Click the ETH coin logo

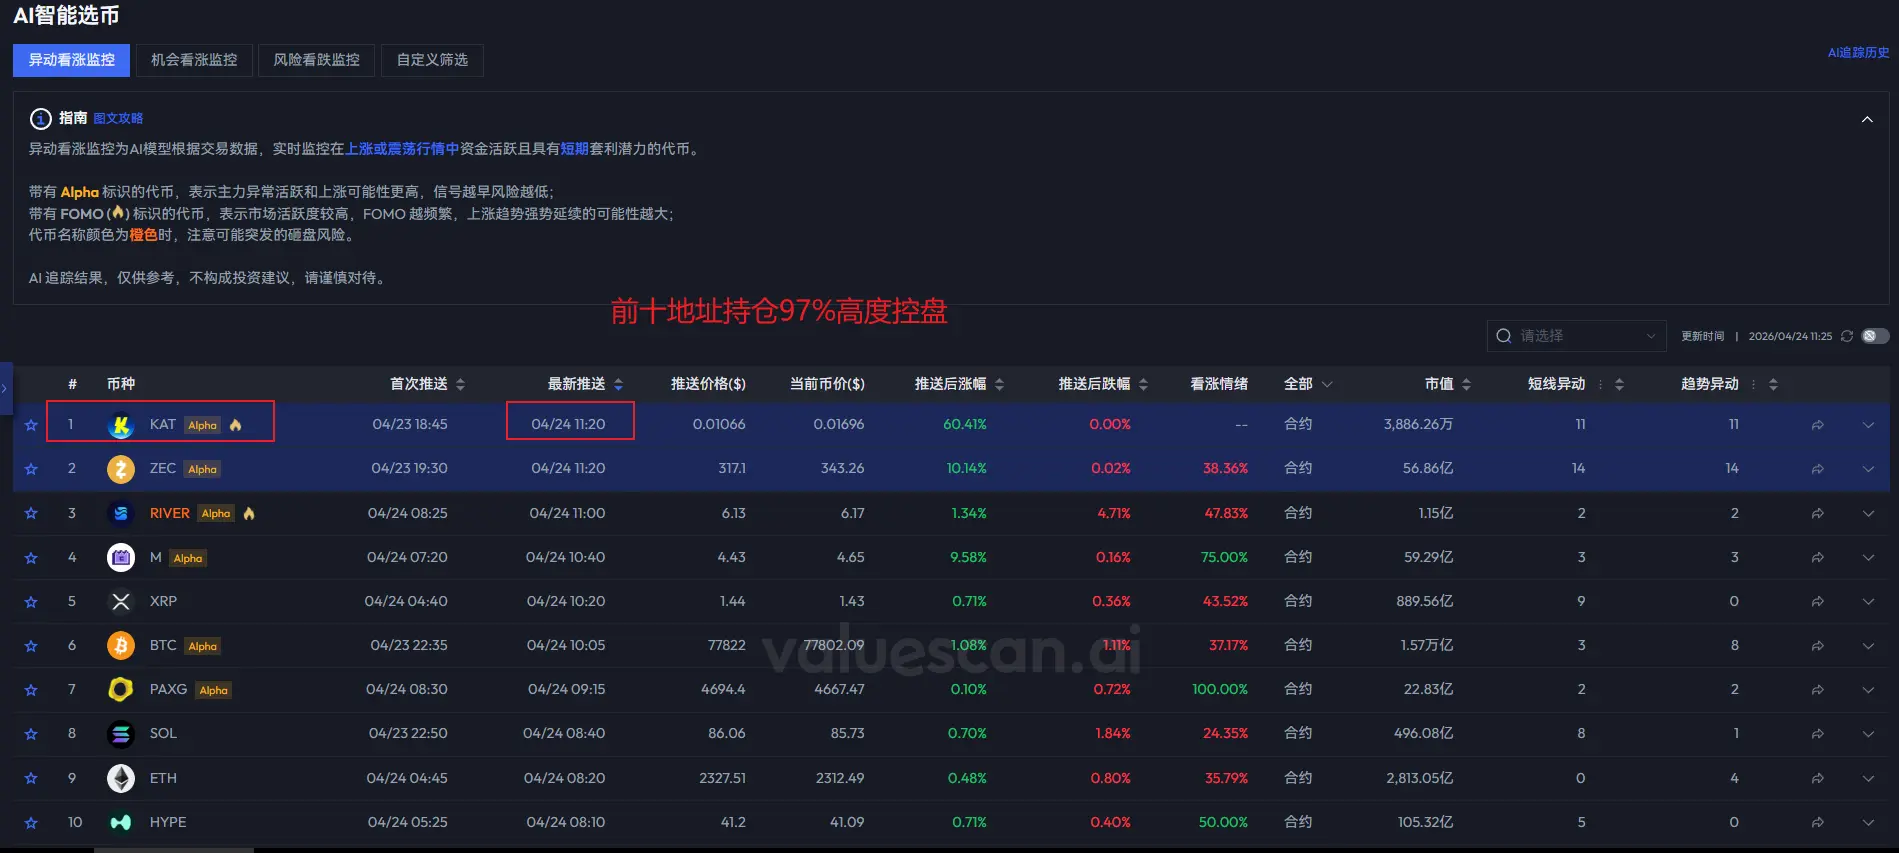point(121,778)
